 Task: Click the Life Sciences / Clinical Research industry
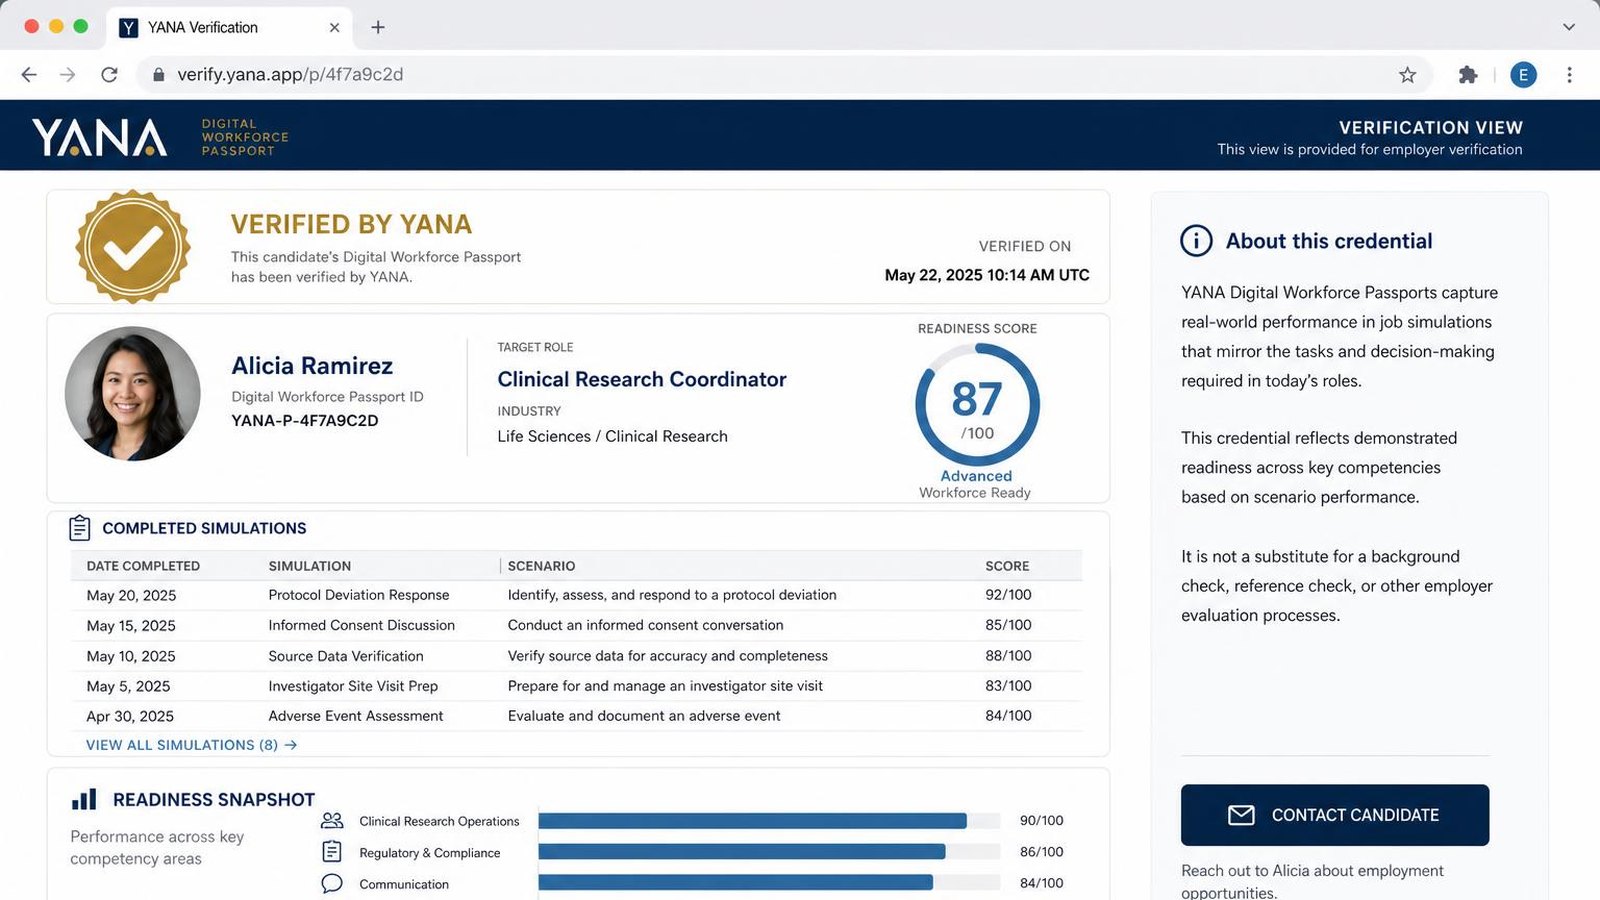[x=613, y=436]
